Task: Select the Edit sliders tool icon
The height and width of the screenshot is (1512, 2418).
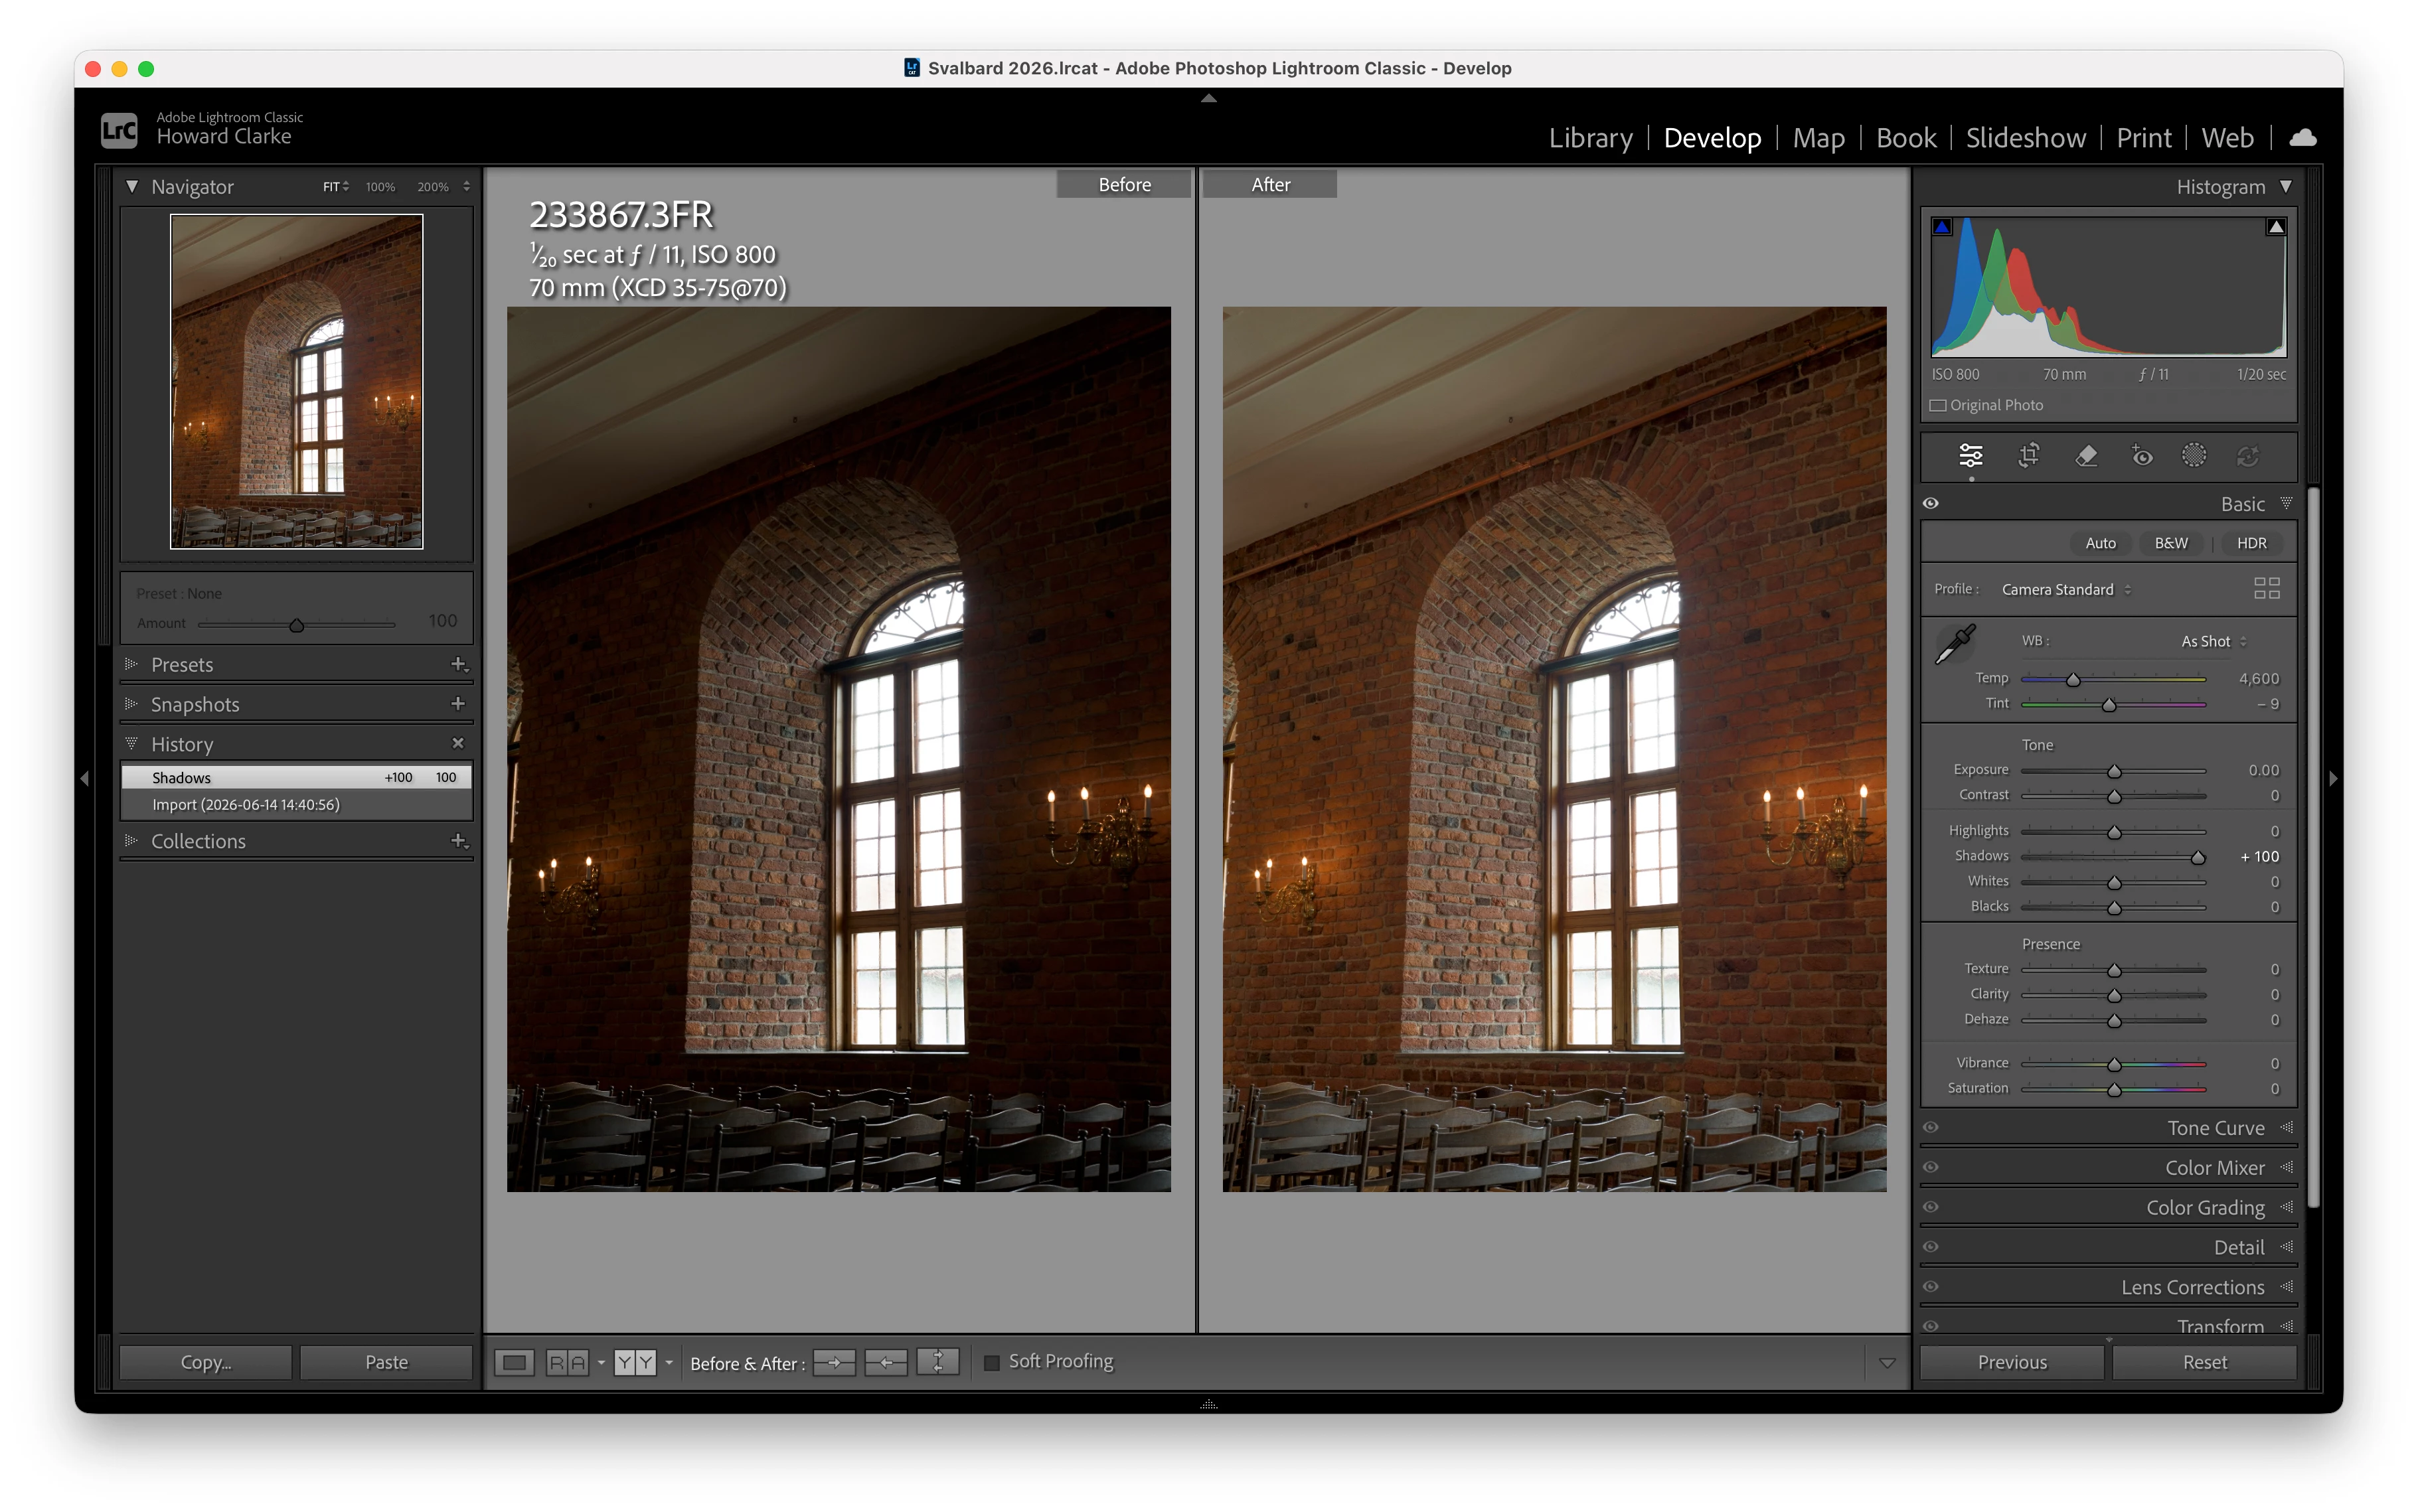Action: [1970, 456]
